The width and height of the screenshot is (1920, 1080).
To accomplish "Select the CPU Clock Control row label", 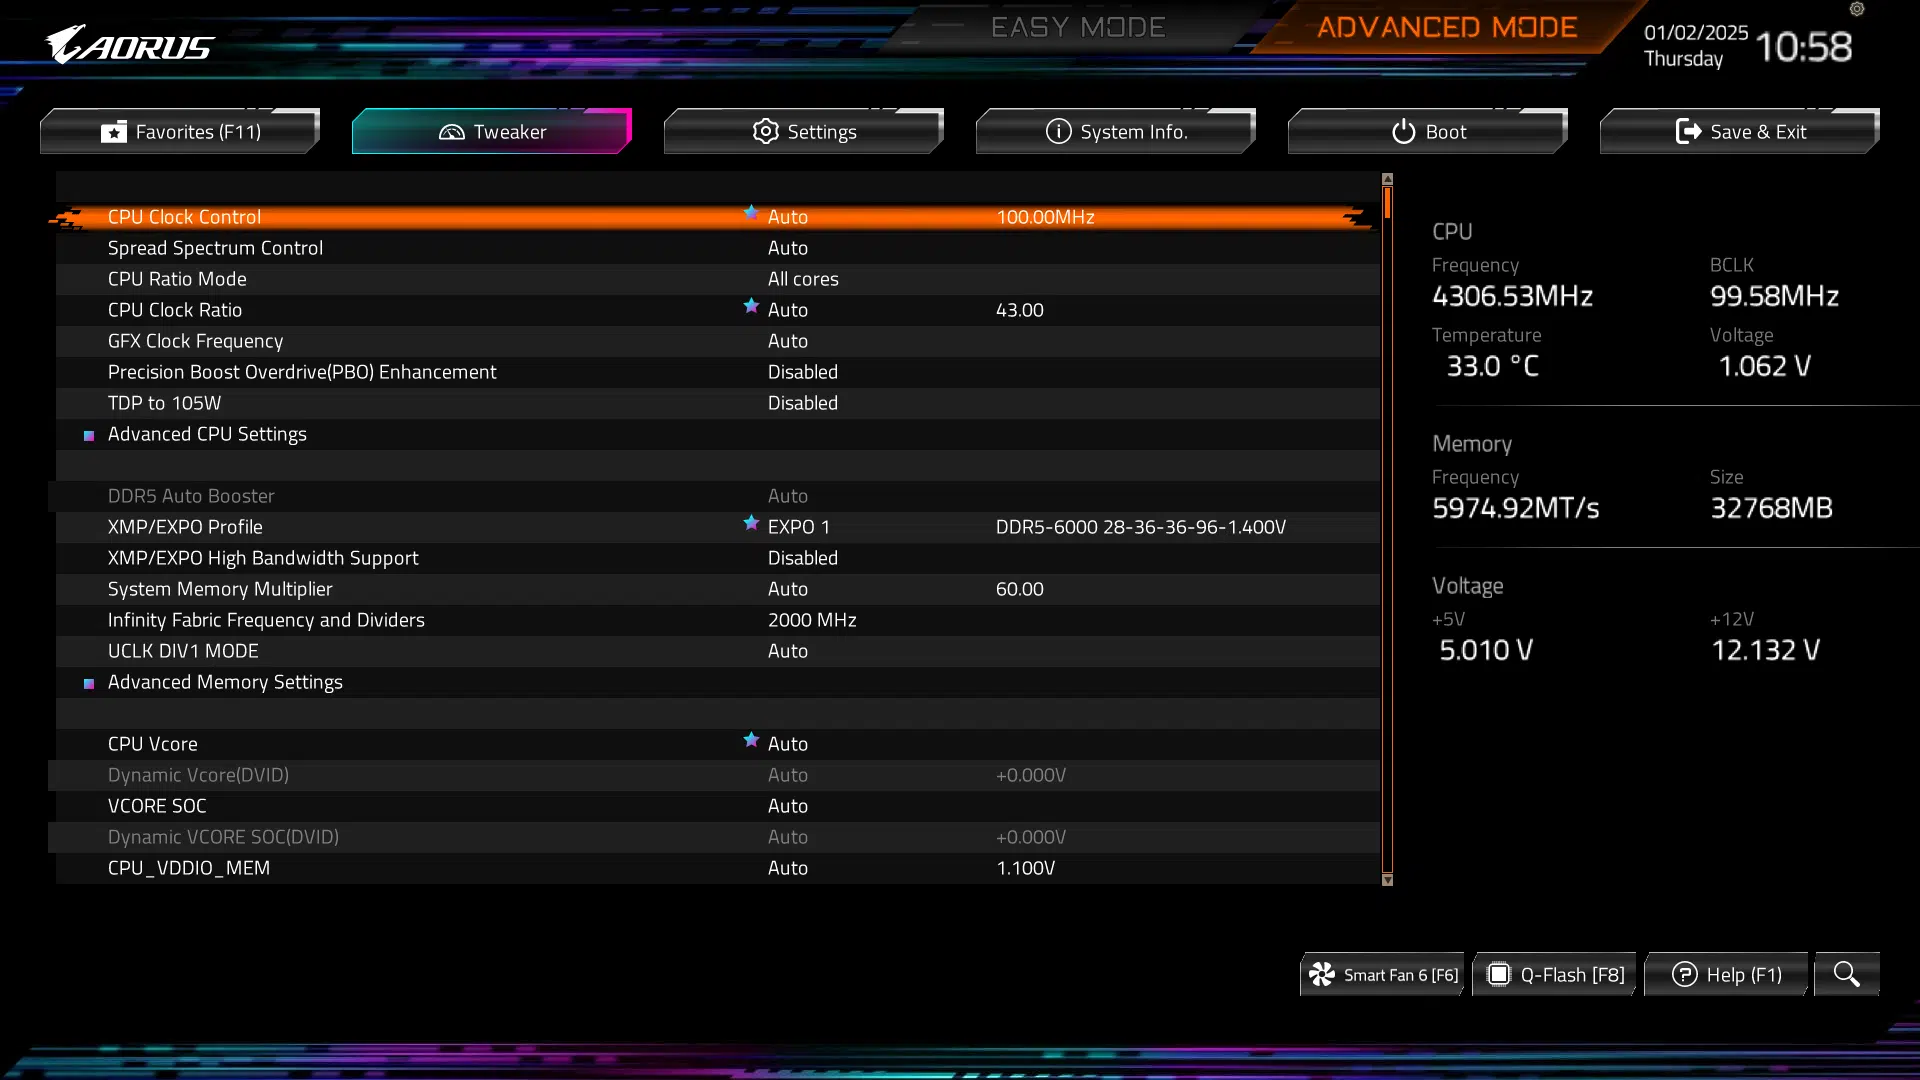I will (184, 217).
